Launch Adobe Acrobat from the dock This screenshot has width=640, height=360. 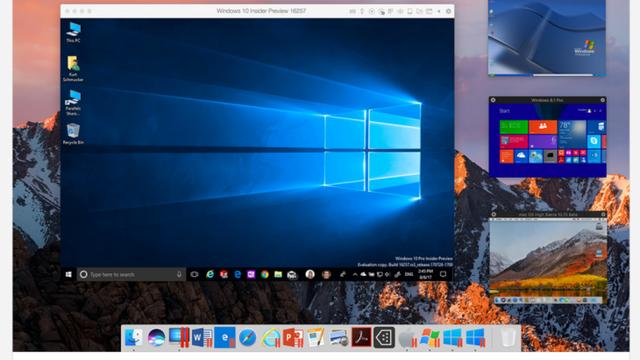[x=362, y=337]
